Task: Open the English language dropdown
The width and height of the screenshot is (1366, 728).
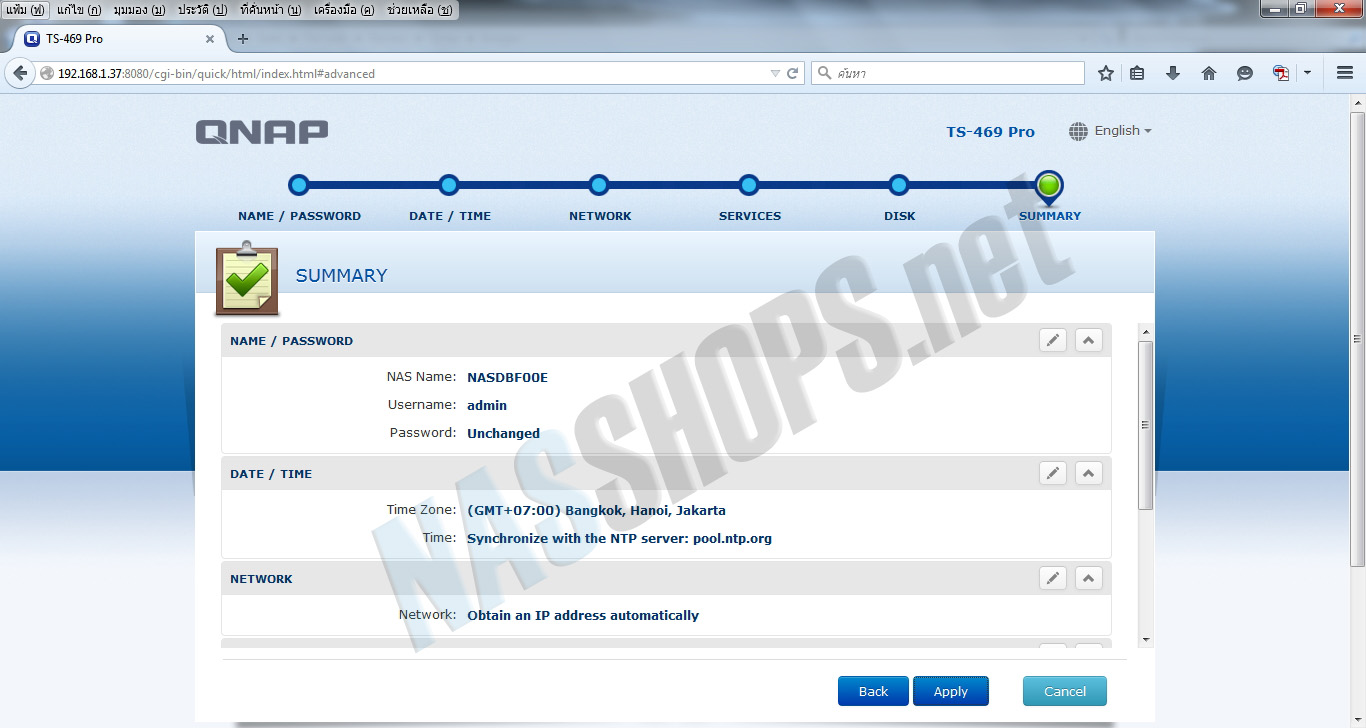Action: coord(1123,131)
